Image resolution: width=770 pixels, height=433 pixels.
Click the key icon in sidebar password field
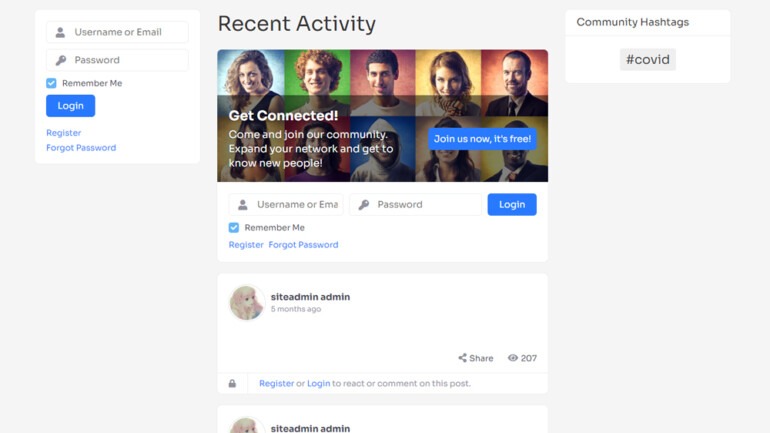coord(60,60)
